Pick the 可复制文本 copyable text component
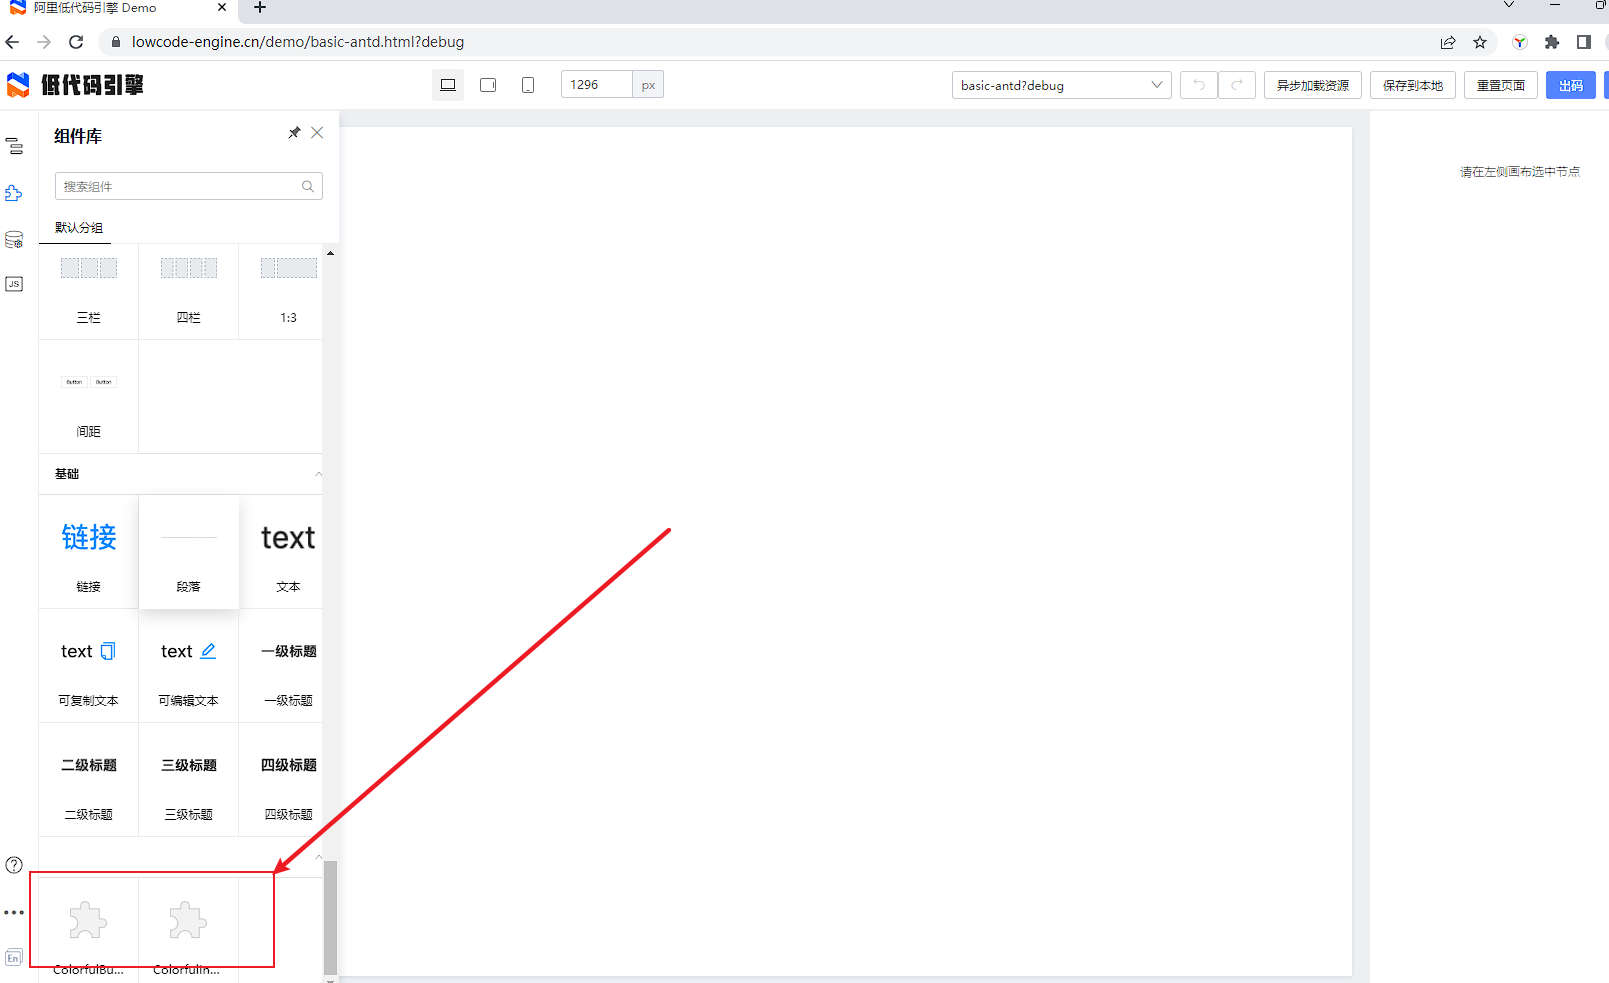The height and width of the screenshot is (983, 1609). click(89, 666)
